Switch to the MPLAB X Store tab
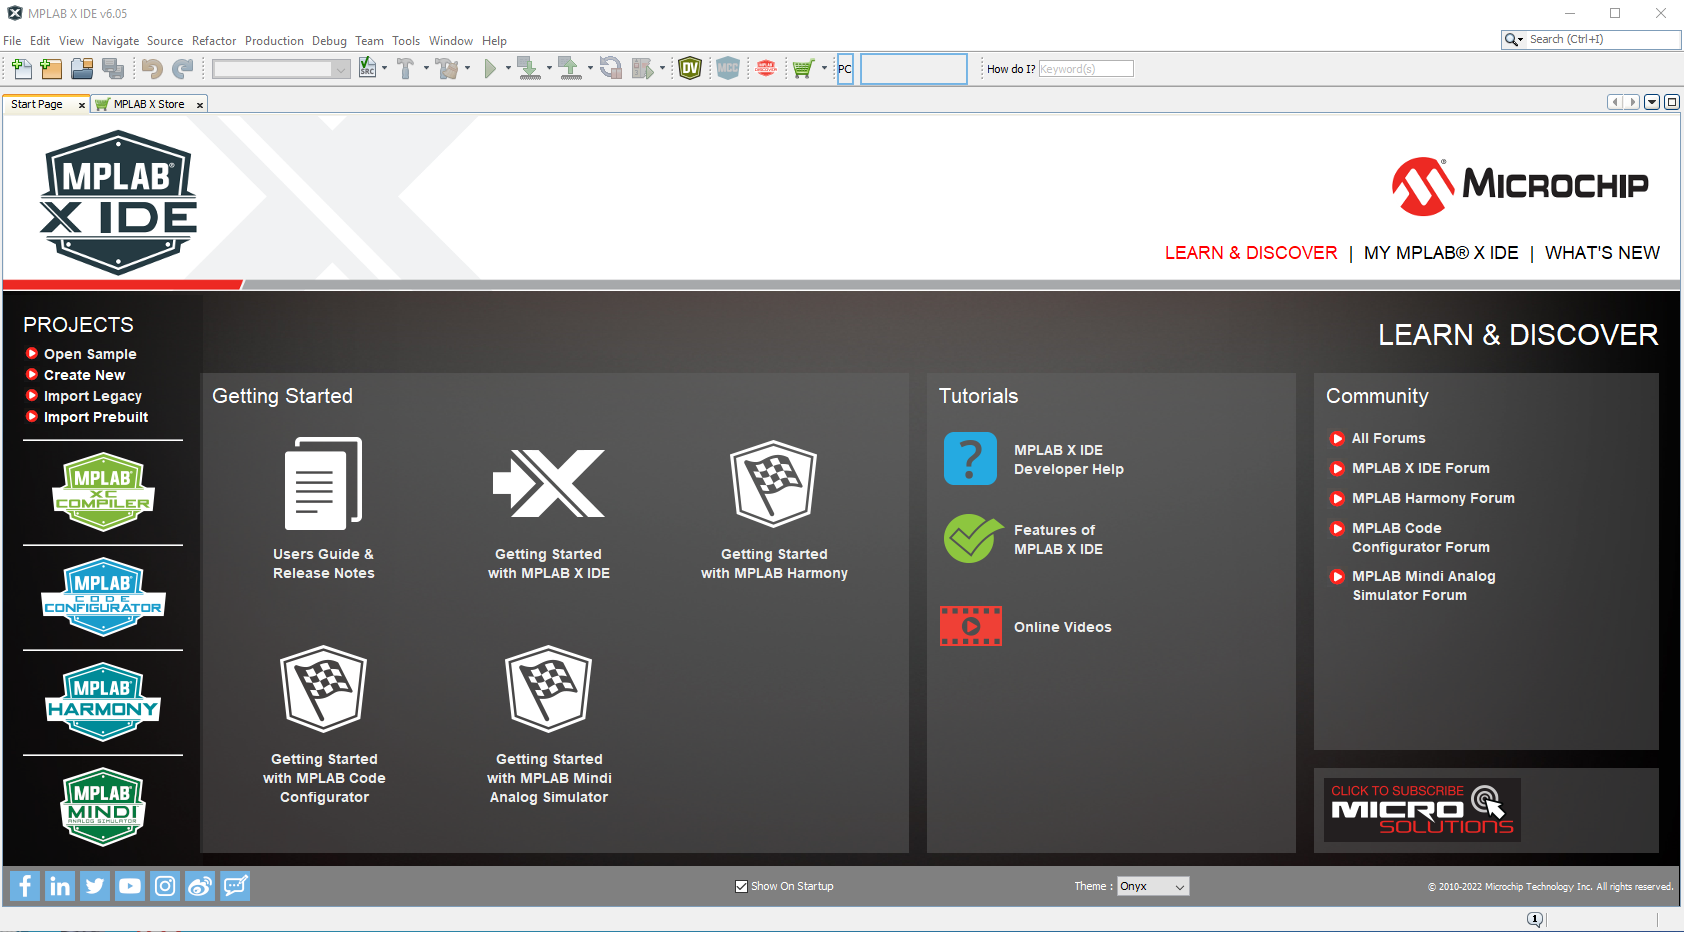Screen dimensions: 1684x932 (x=148, y=104)
